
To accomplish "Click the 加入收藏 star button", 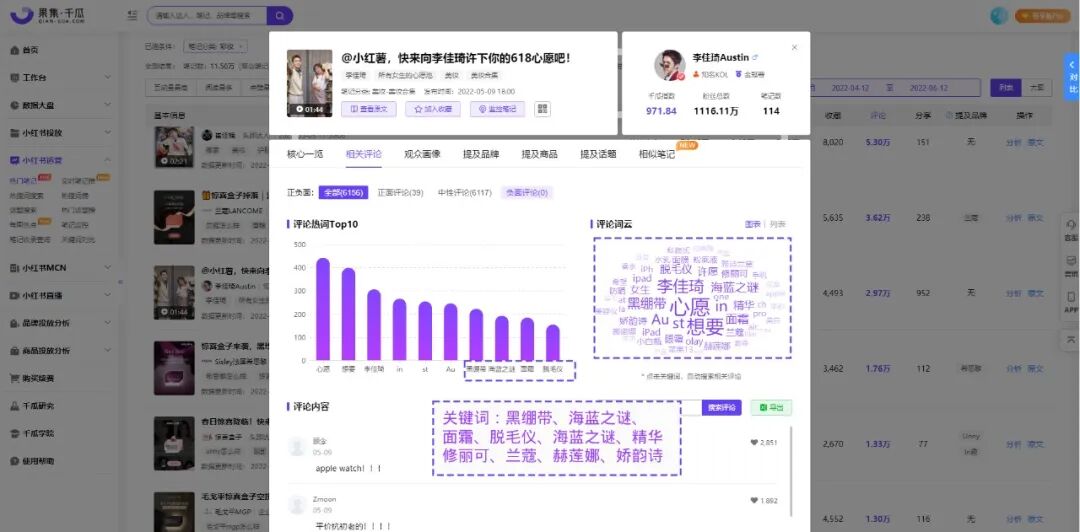I will pyautogui.click(x=433, y=109).
